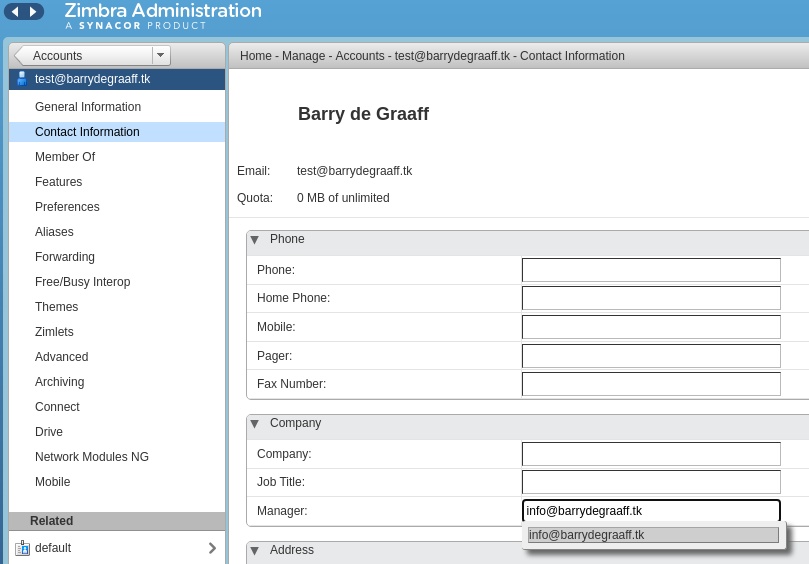Collapse the Phone section
Viewport: 809px width, 564px height.
click(255, 240)
